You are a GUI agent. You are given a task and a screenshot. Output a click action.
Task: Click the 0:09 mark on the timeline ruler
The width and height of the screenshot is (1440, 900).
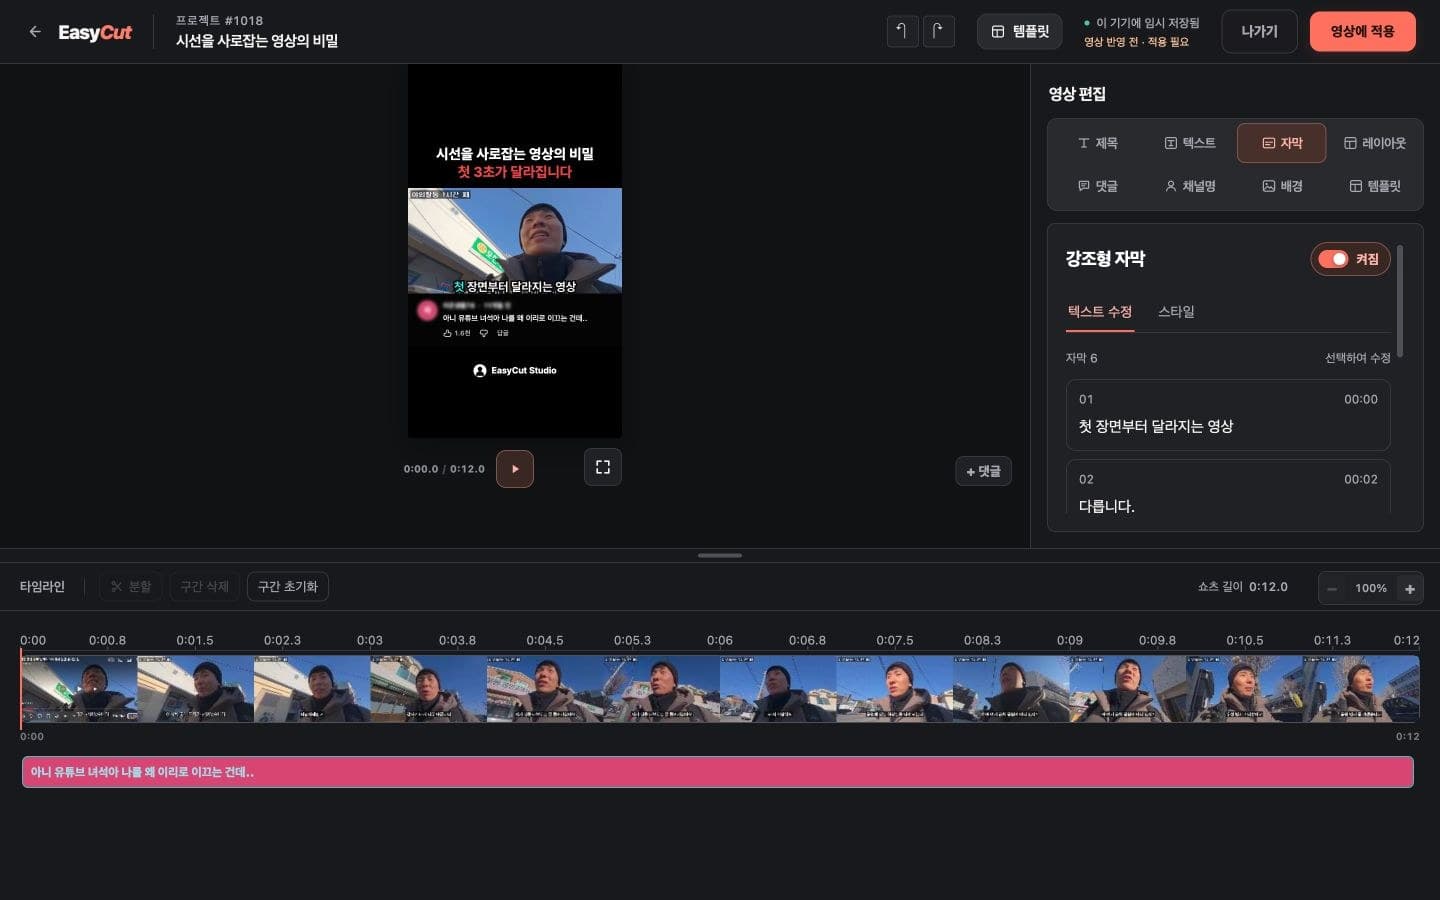(x=1070, y=640)
